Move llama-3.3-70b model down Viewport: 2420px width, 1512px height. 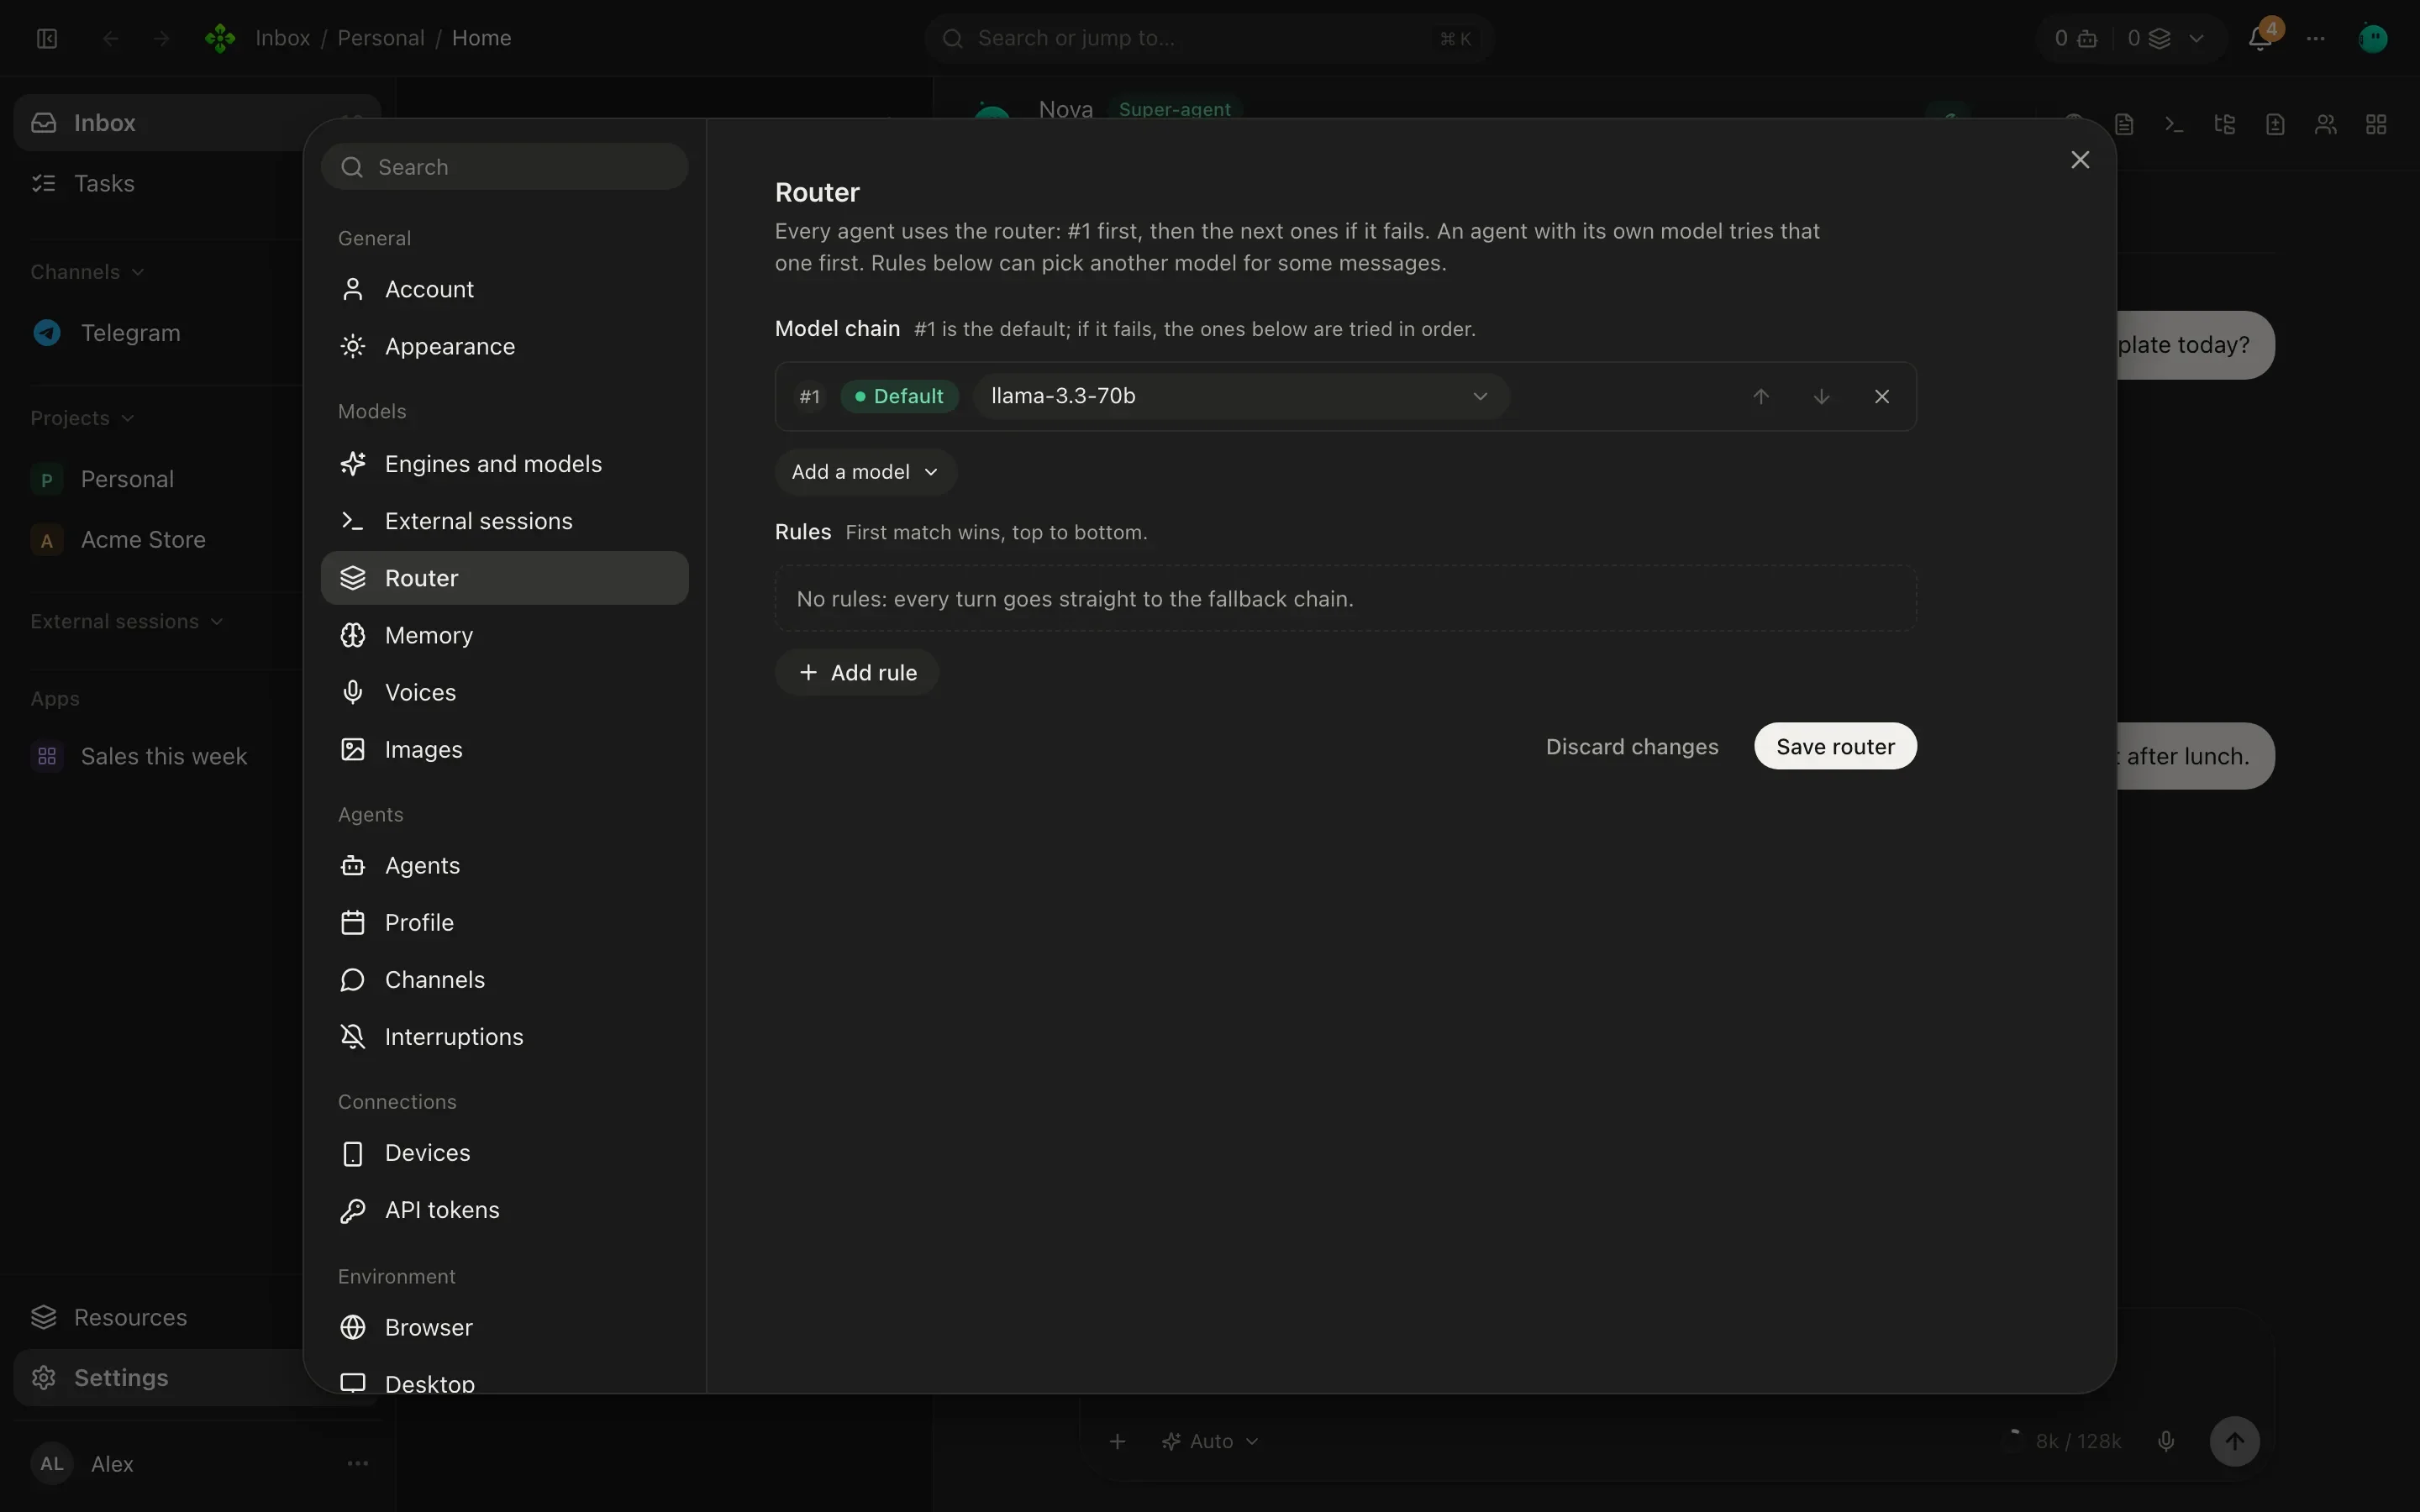coord(1821,396)
